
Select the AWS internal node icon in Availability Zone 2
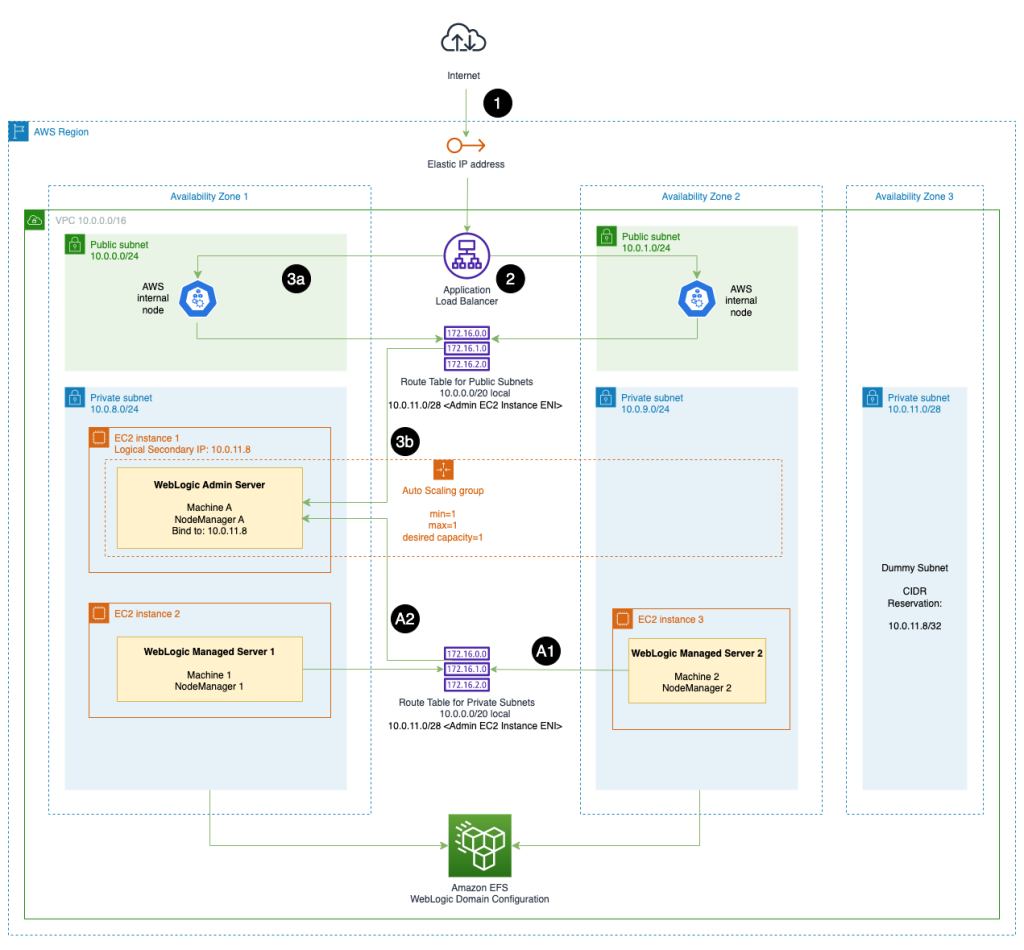pyautogui.click(x=697, y=298)
